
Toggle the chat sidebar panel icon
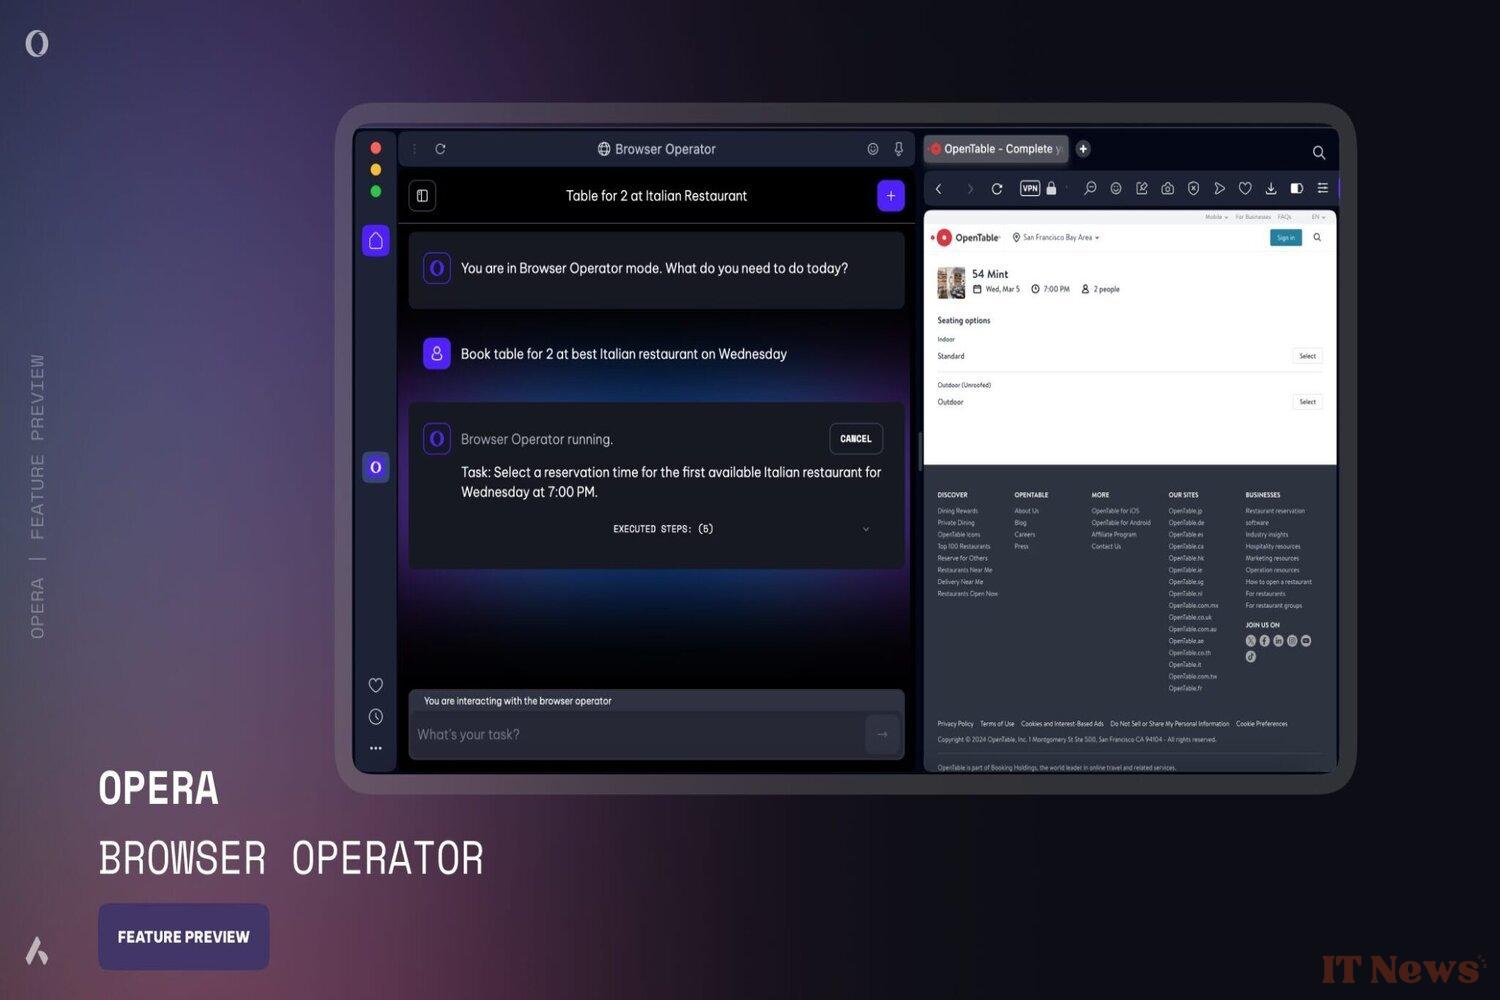tap(423, 196)
